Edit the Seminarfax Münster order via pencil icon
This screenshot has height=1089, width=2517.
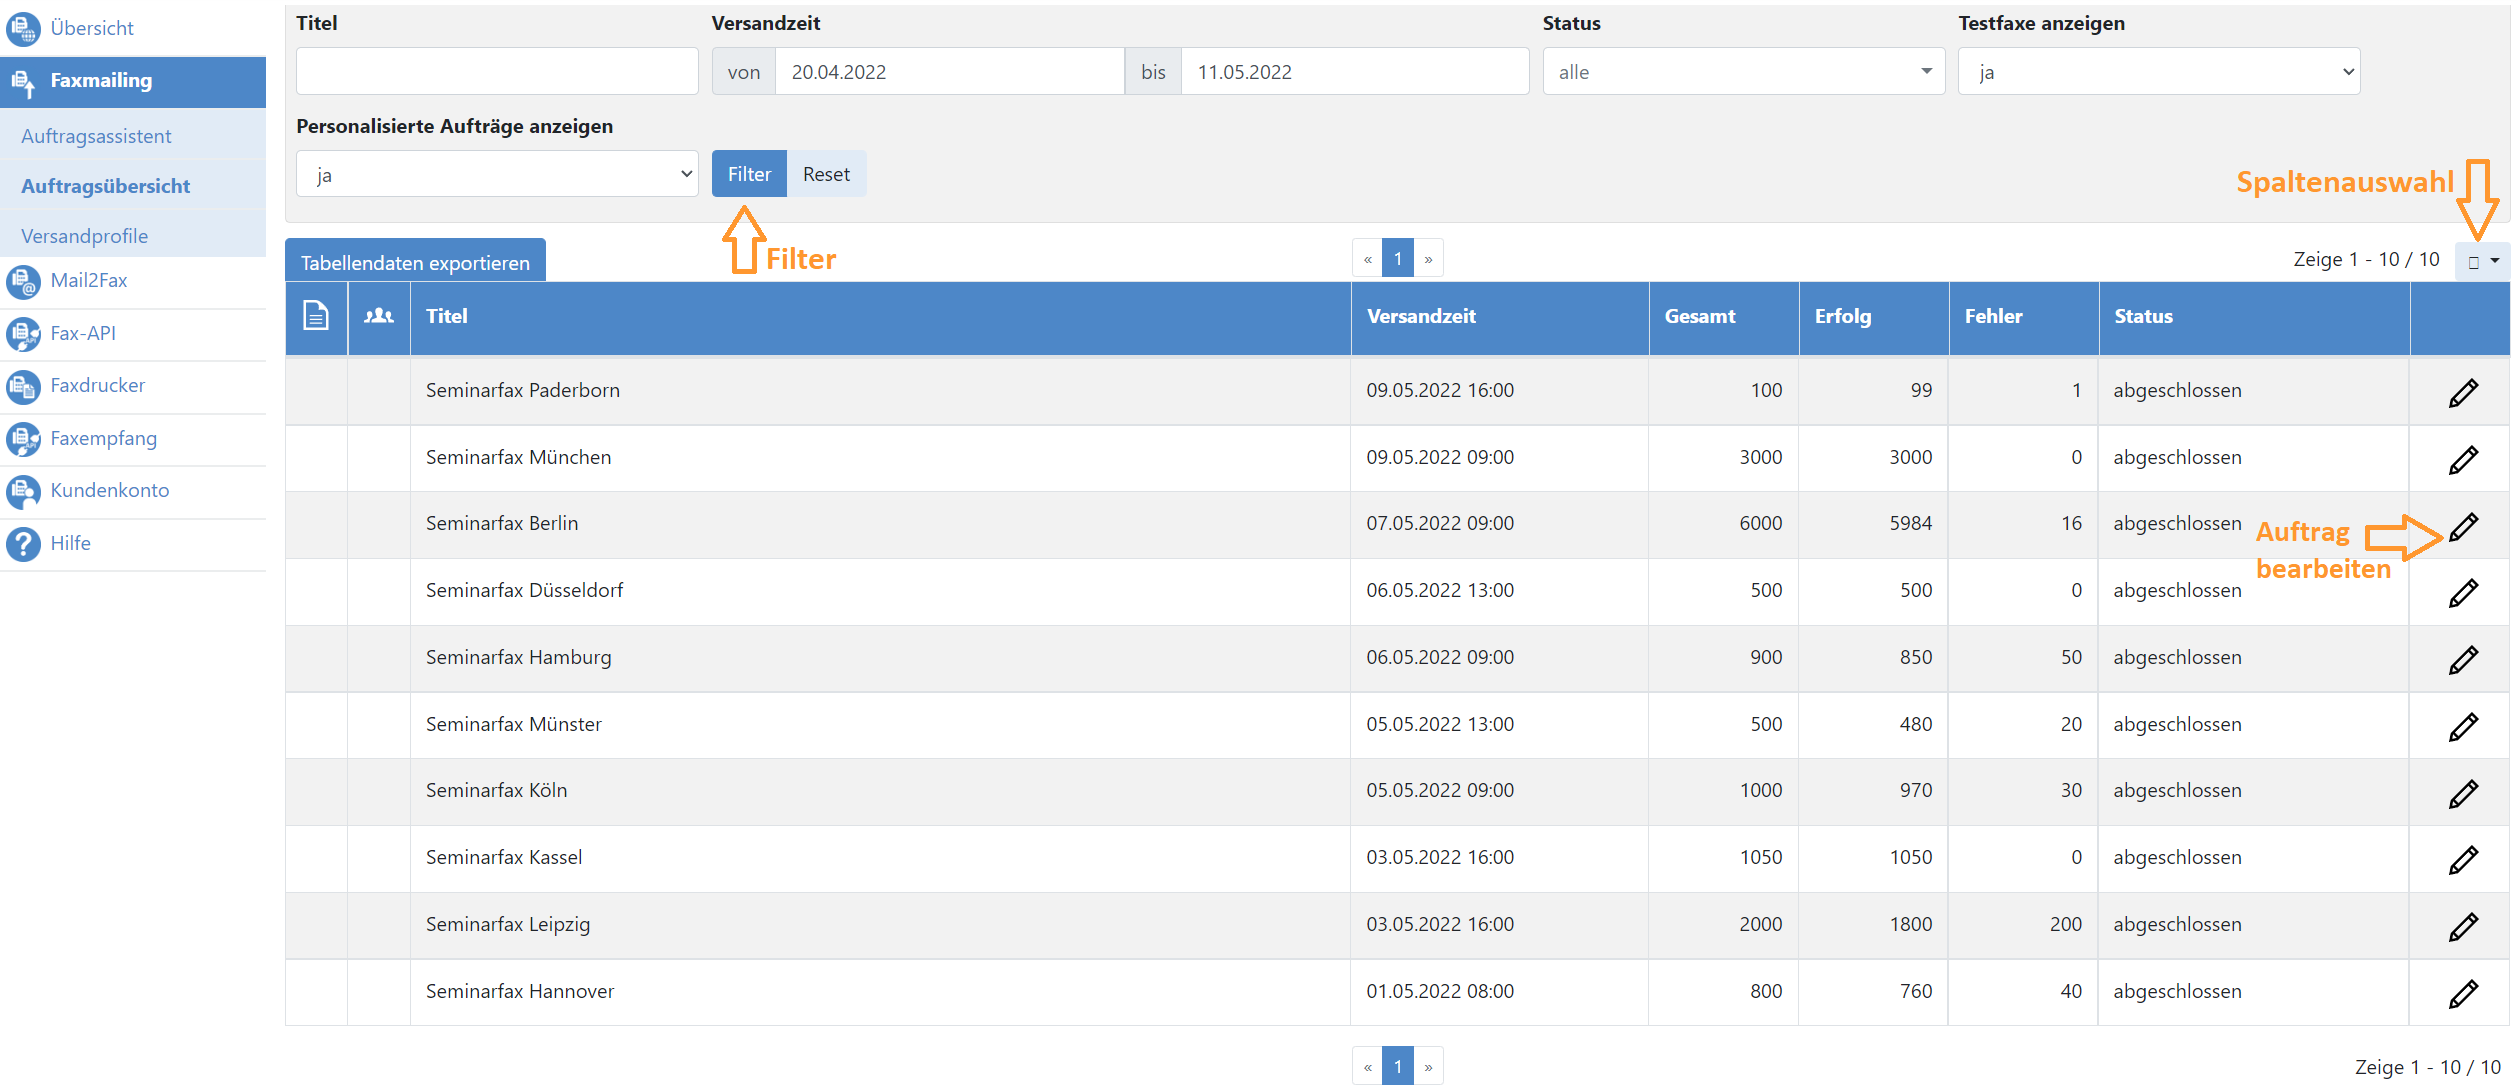click(2463, 727)
